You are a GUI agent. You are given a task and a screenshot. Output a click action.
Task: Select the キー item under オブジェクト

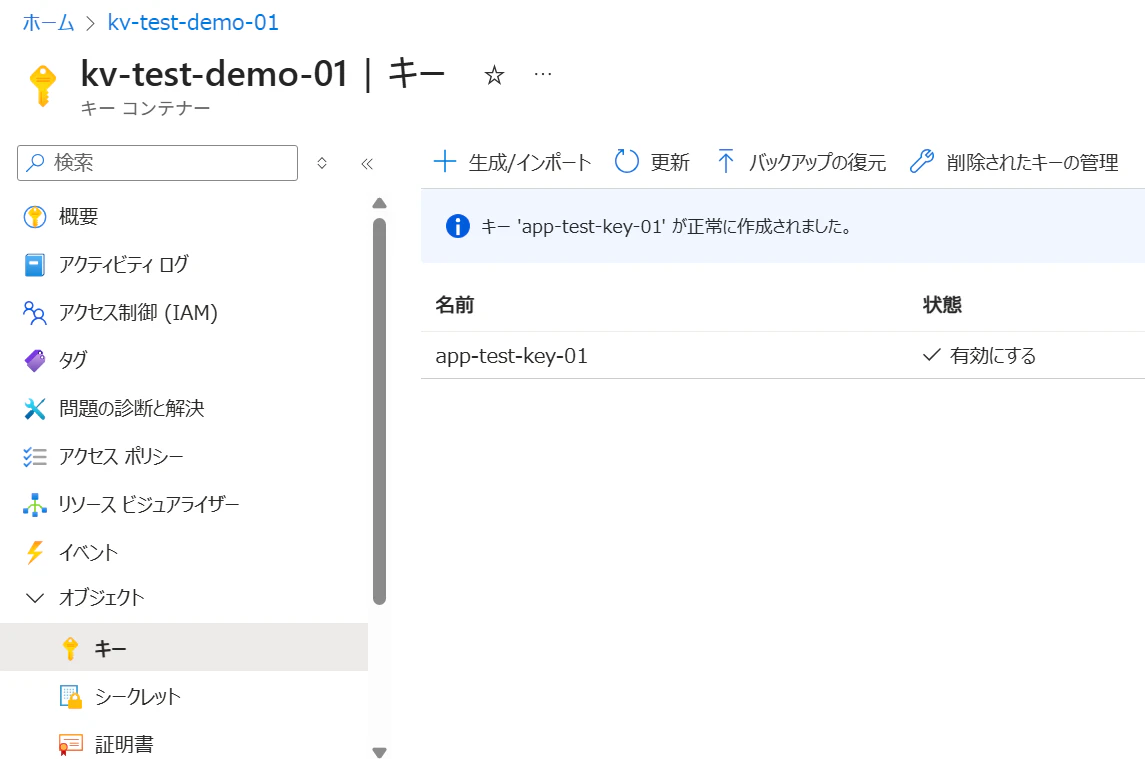coord(184,647)
